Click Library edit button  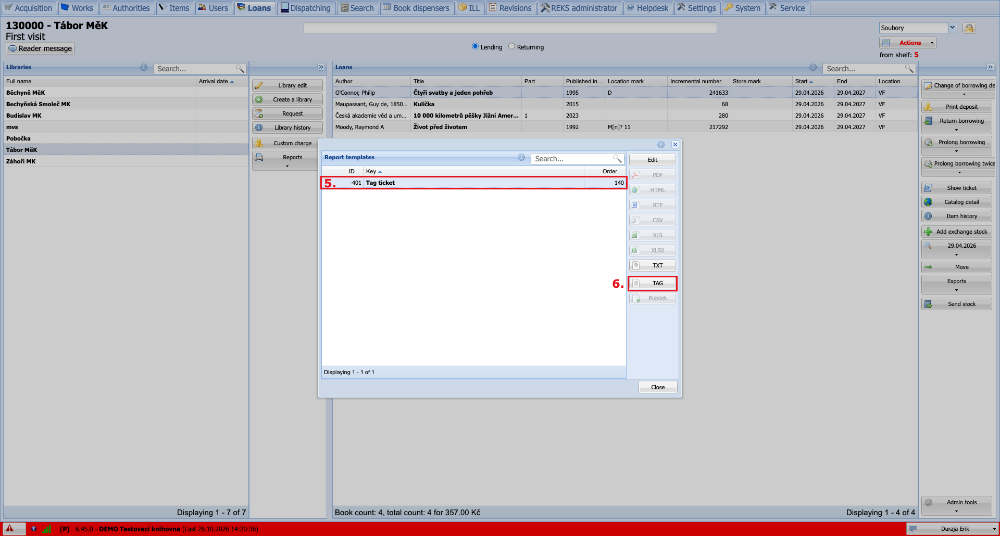(x=288, y=86)
